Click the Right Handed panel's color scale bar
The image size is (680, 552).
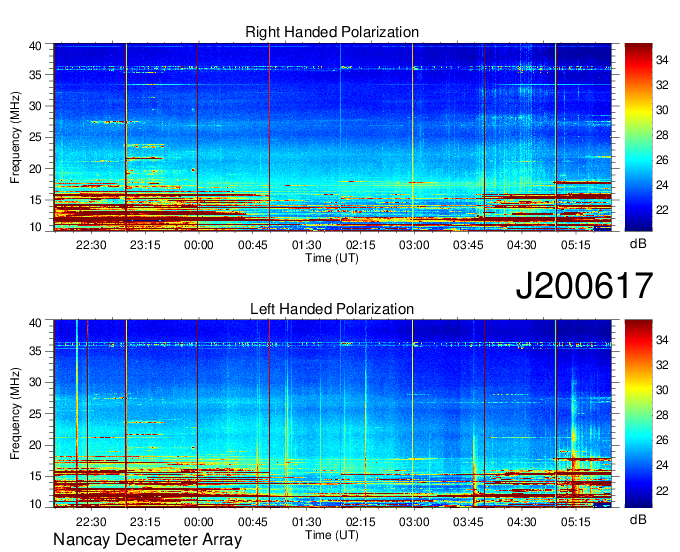pyautogui.click(x=638, y=137)
